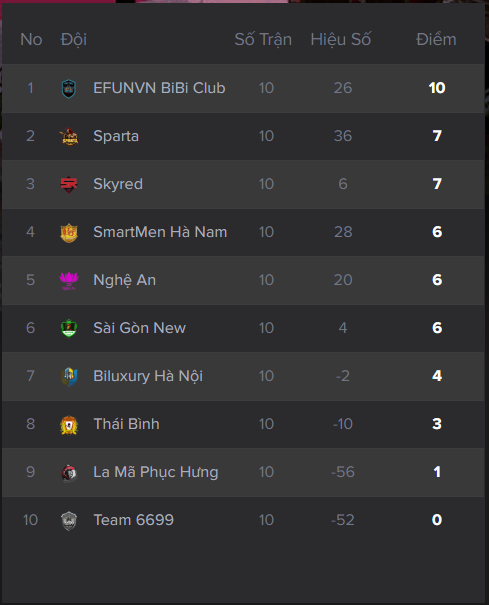This screenshot has width=489, height=605.
Task: Click the Biluxury Hà Nội team logo
Action: (69, 377)
